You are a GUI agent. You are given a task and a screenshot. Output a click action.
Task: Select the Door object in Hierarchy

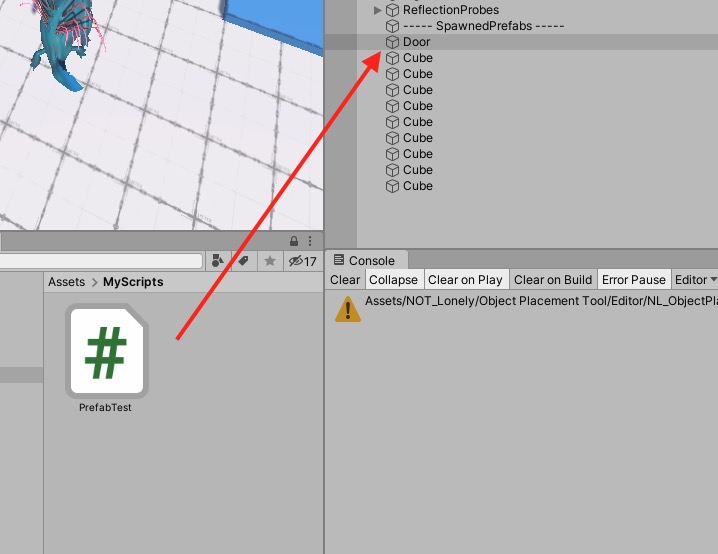417,42
